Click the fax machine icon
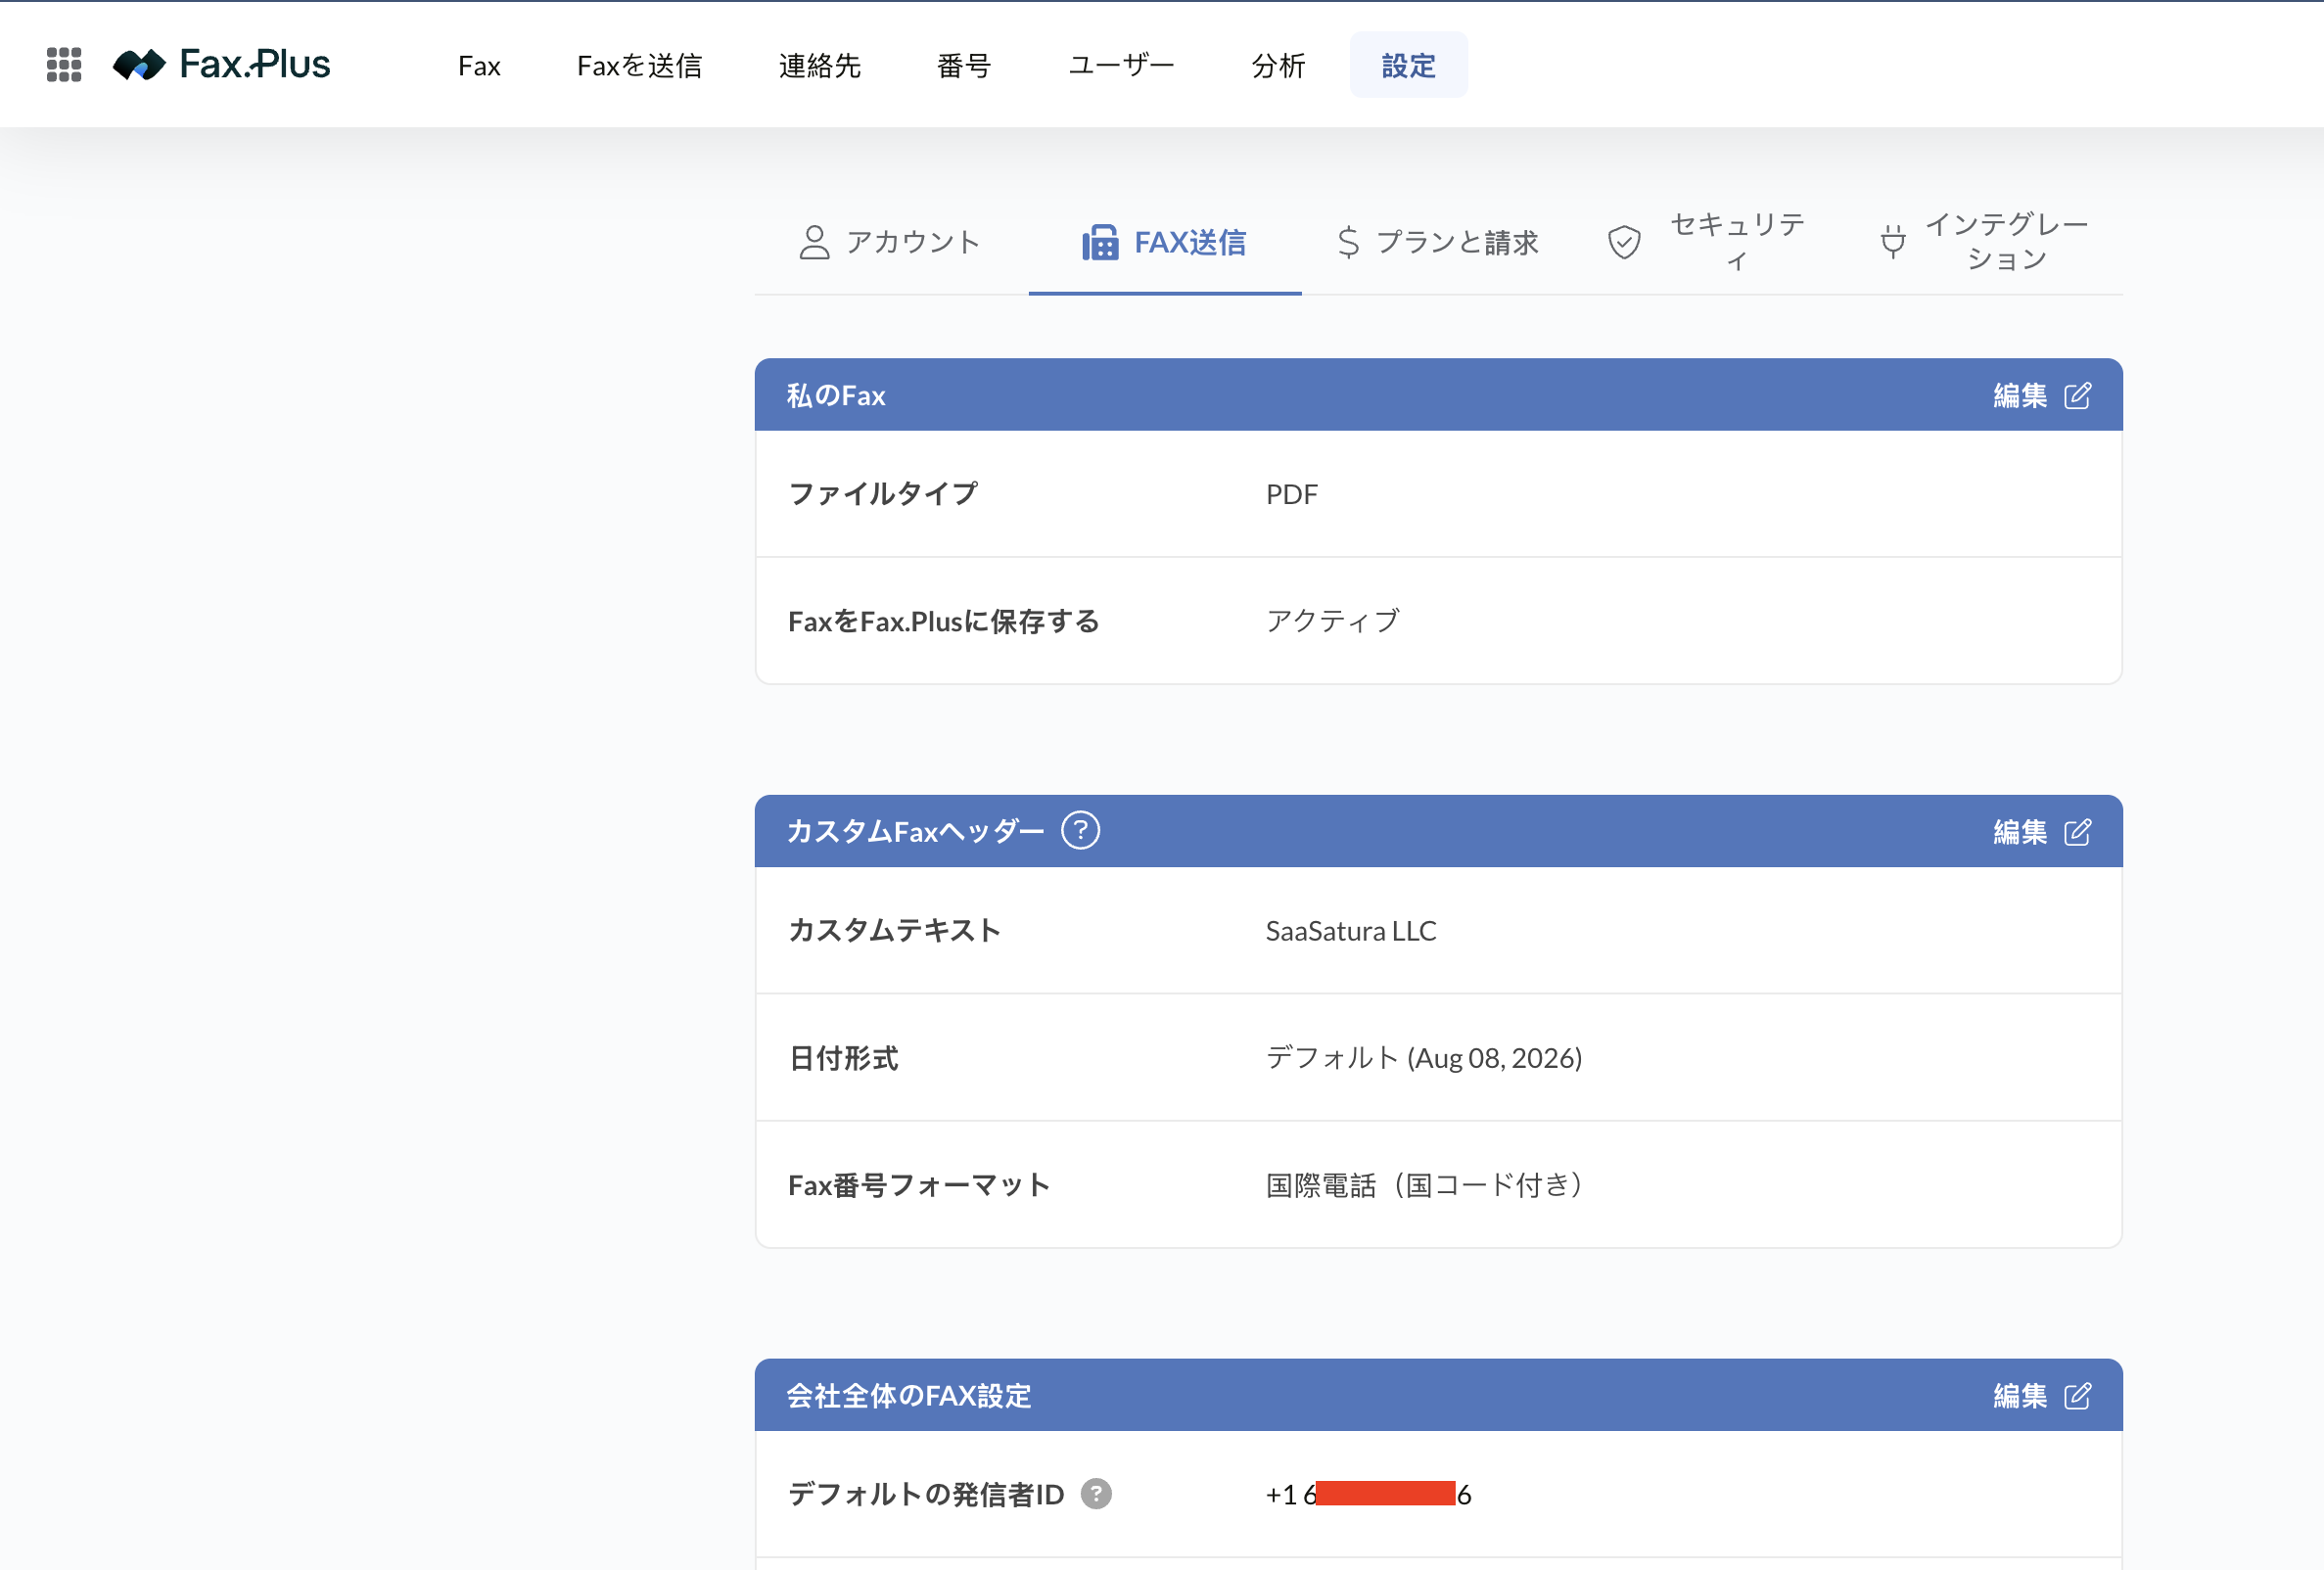This screenshot has width=2324, height=1570. pyautogui.click(x=1100, y=242)
